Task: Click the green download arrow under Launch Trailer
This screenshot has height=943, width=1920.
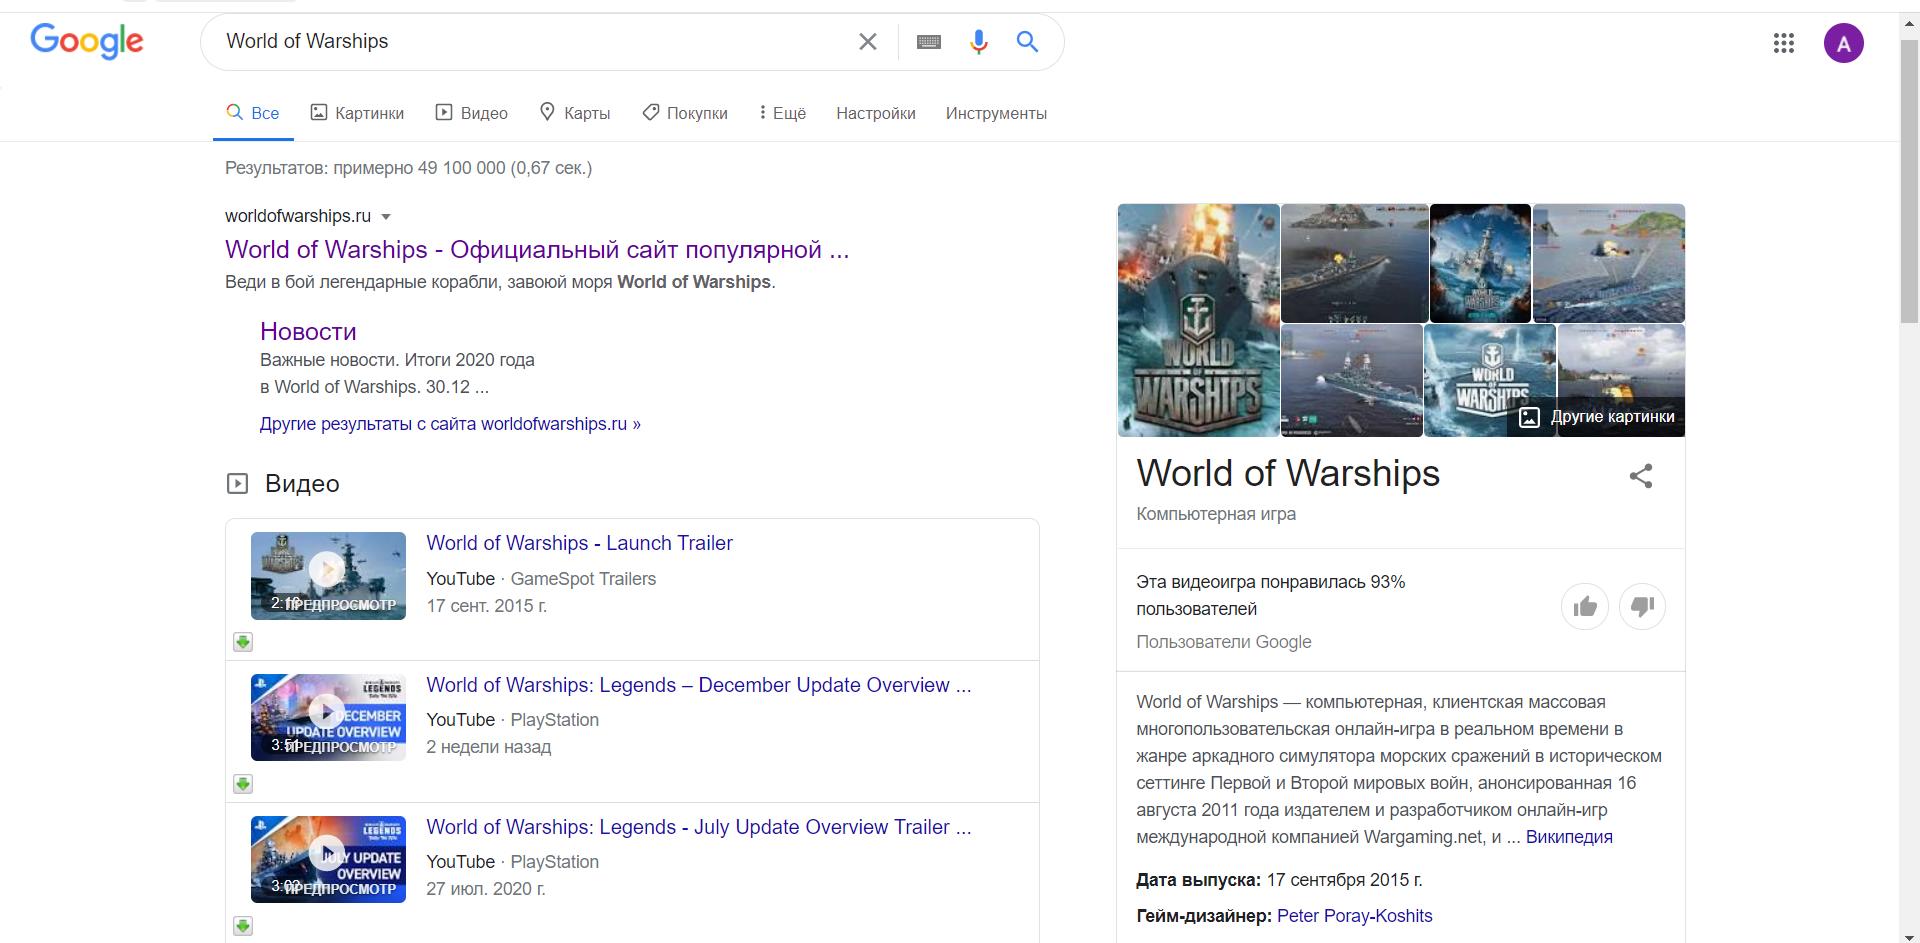Action: (243, 642)
